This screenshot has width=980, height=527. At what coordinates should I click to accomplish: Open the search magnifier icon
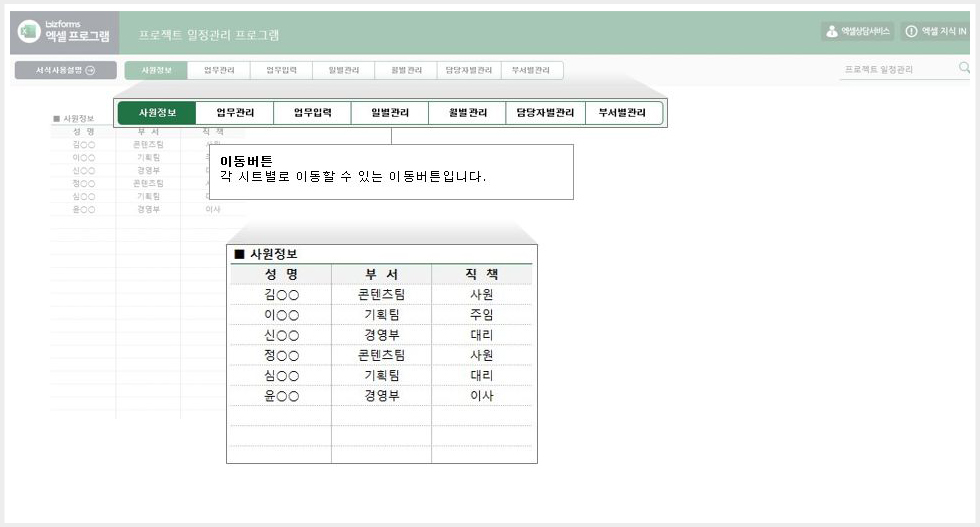point(964,68)
